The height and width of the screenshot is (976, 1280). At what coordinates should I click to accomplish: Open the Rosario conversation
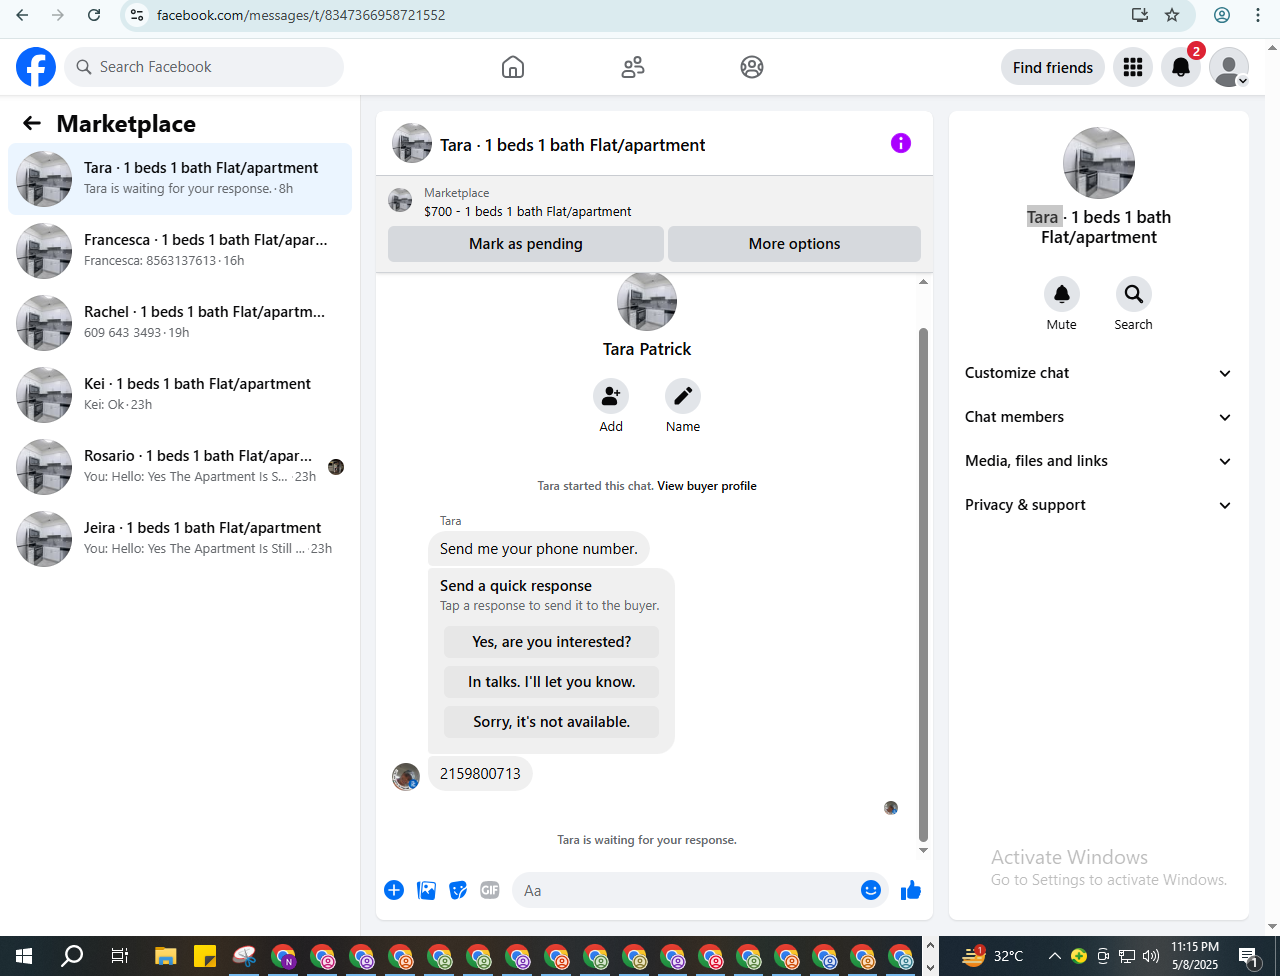(180, 467)
